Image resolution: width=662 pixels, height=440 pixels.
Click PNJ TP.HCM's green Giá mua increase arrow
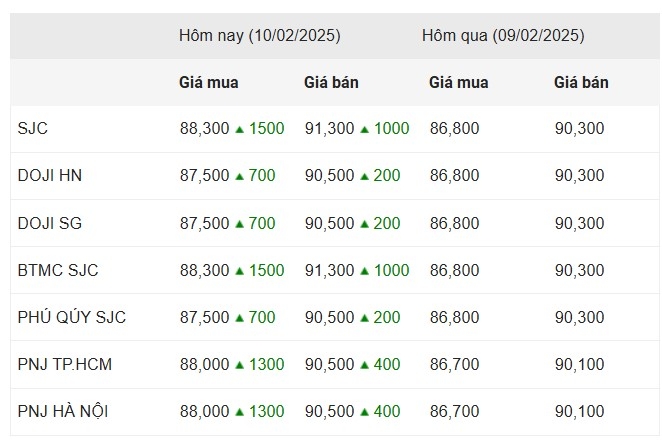click(239, 364)
